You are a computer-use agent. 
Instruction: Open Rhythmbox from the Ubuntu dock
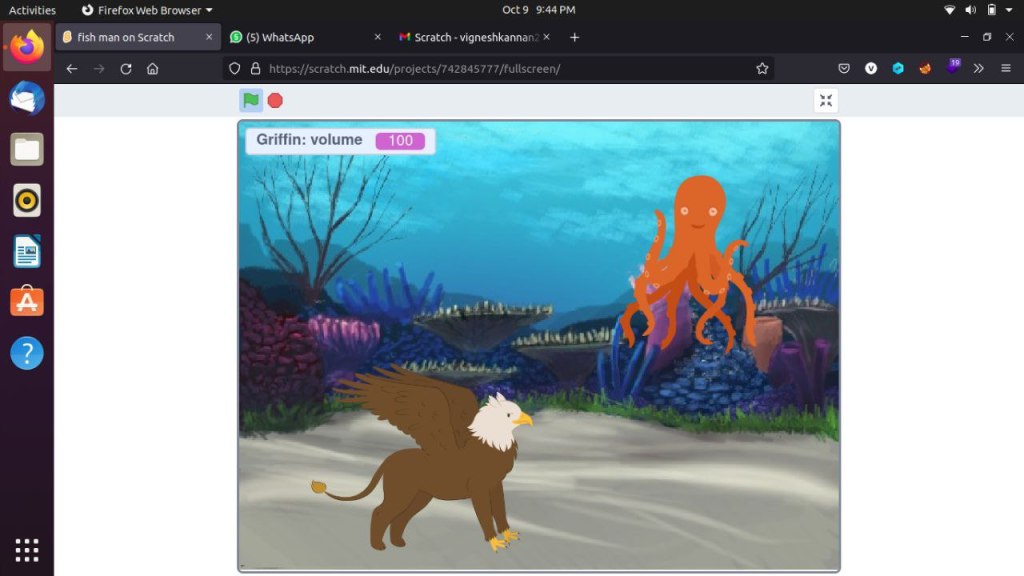pyautogui.click(x=27, y=200)
